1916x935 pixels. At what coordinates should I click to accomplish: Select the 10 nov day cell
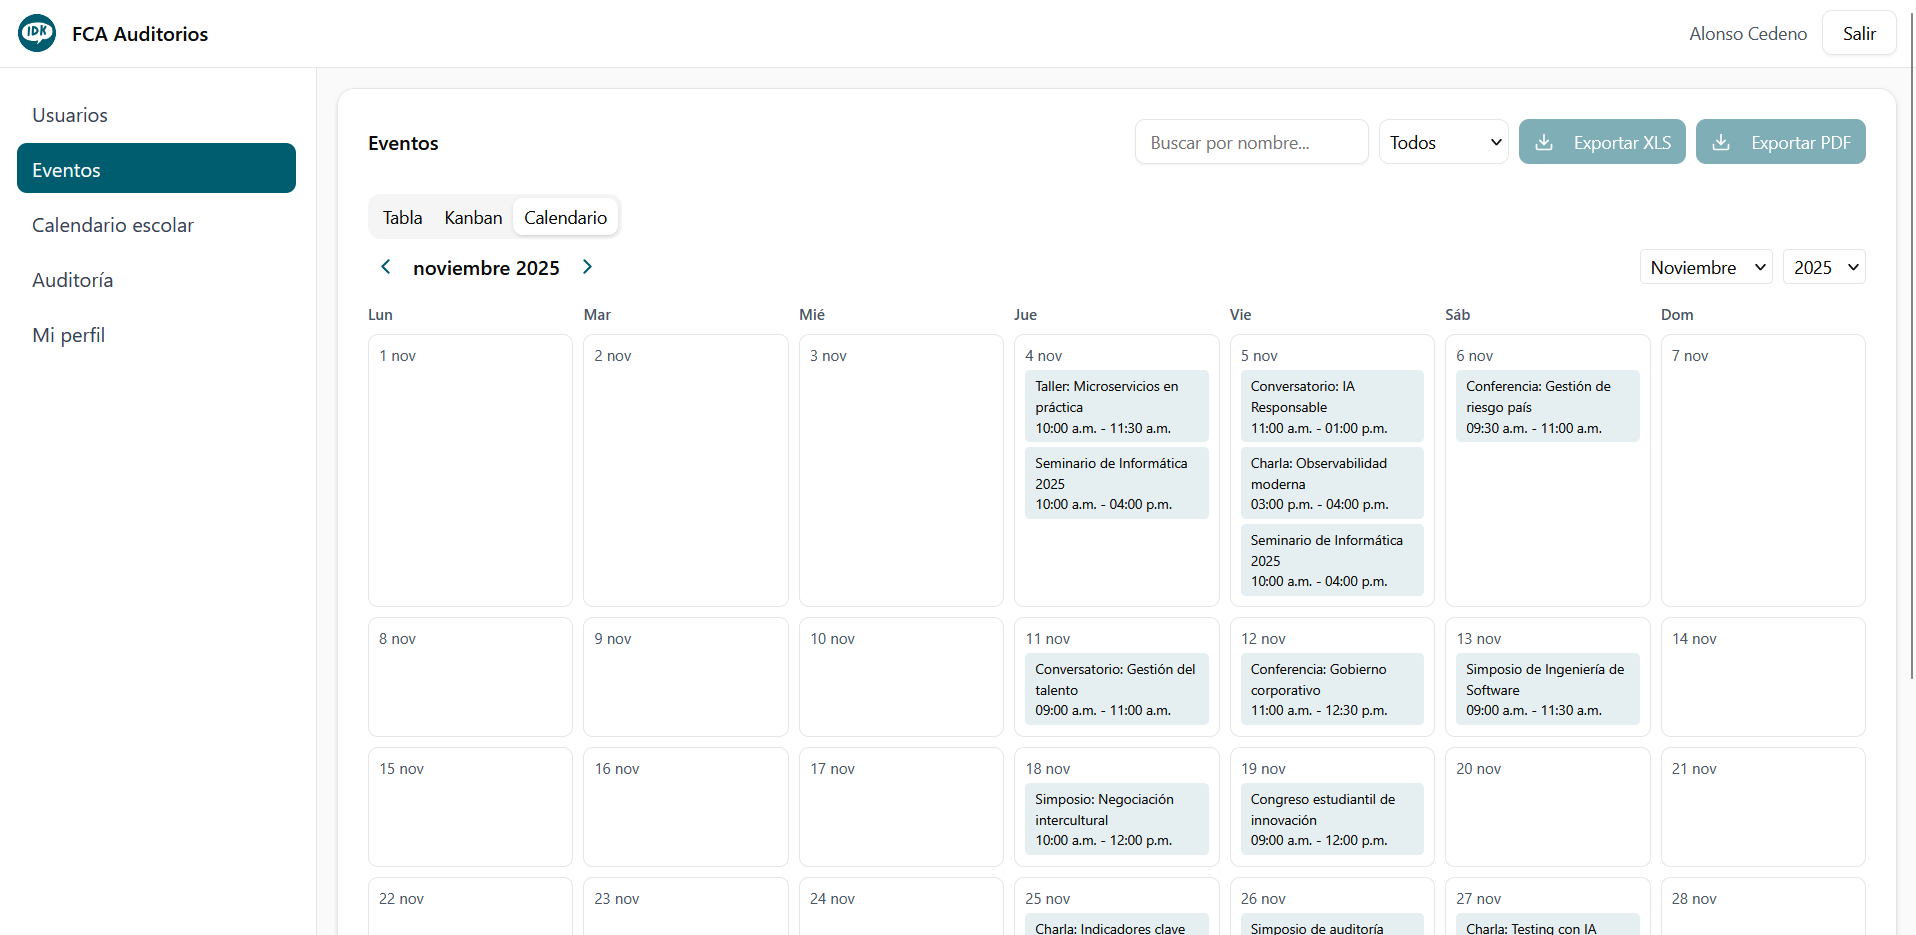pyautogui.click(x=901, y=677)
